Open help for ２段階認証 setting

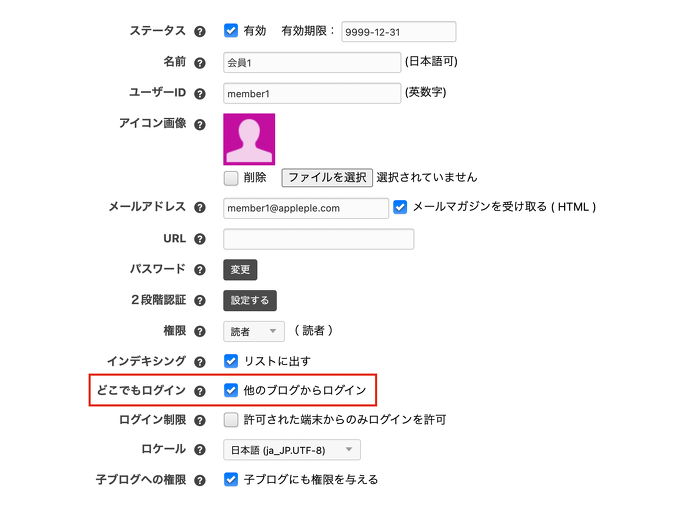point(200,300)
